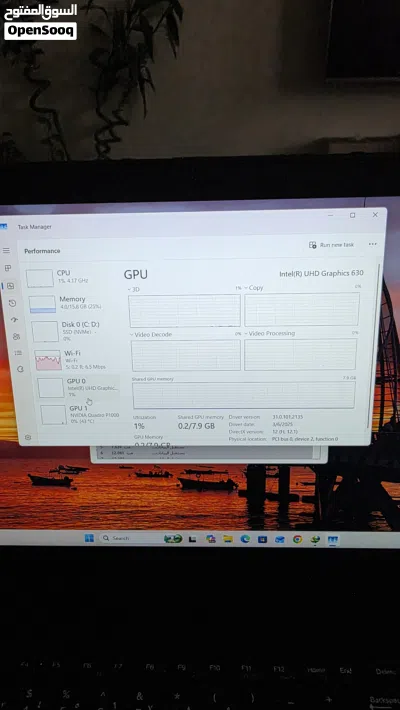Open the Startup apps icon in sidebar
The image size is (400, 710).
coord(14,320)
